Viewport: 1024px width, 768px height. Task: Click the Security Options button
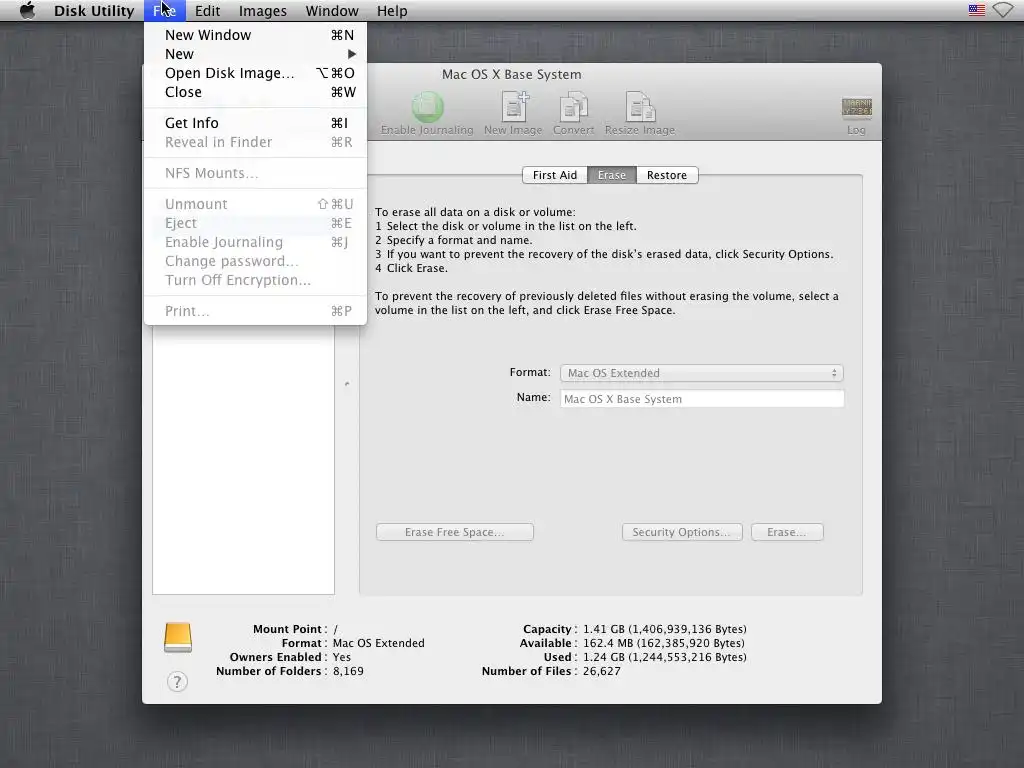pyautogui.click(x=682, y=532)
